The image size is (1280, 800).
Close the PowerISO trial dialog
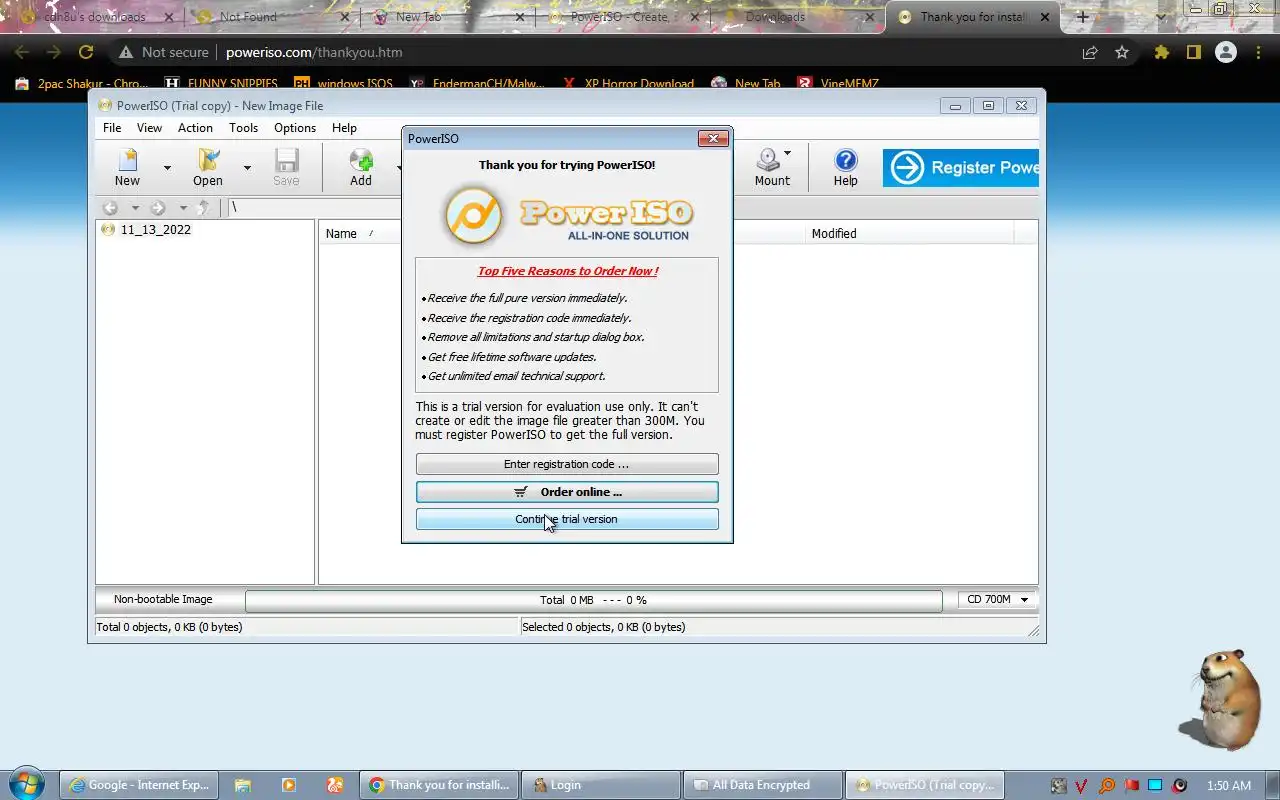pyautogui.click(x=713, y=139)
